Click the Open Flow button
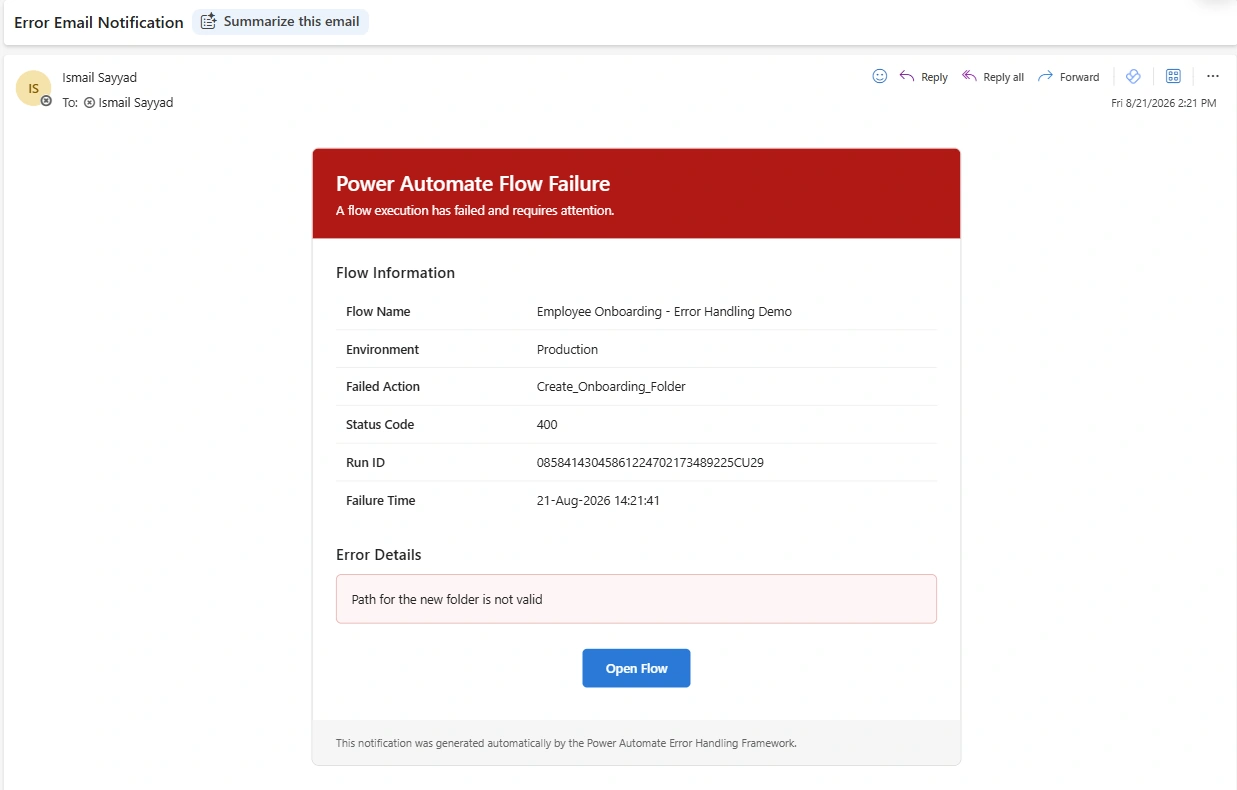 click(x=636, y=668)
